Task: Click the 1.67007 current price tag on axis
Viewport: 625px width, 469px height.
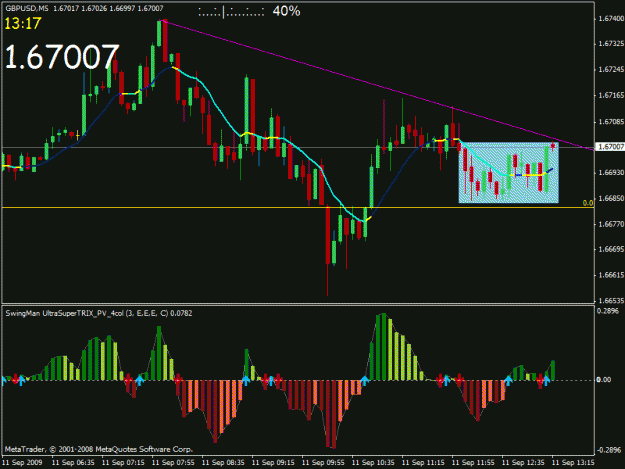Action: [x=609, y=147]
